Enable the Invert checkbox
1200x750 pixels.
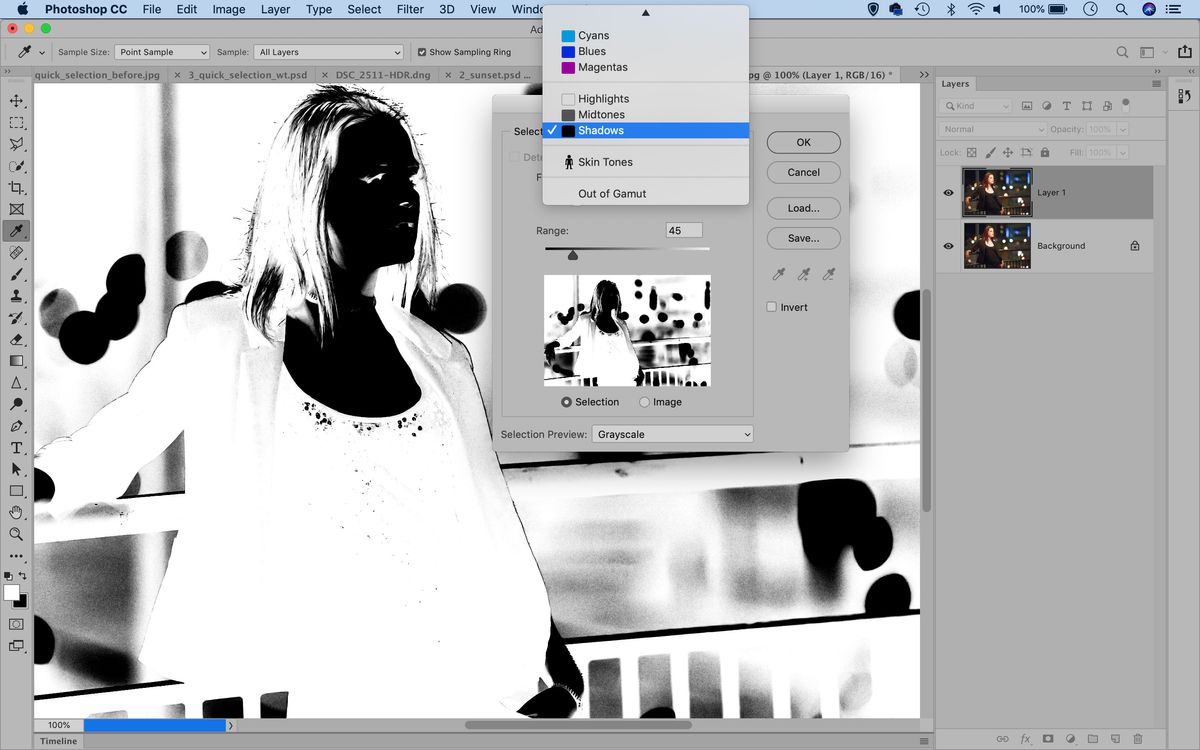point(771,307)
